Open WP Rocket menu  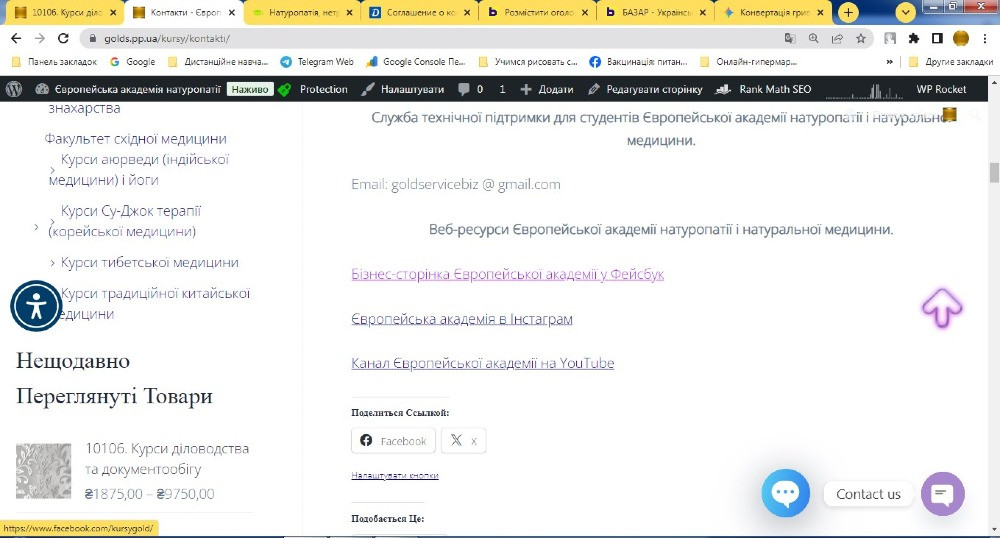pos(941,89)
